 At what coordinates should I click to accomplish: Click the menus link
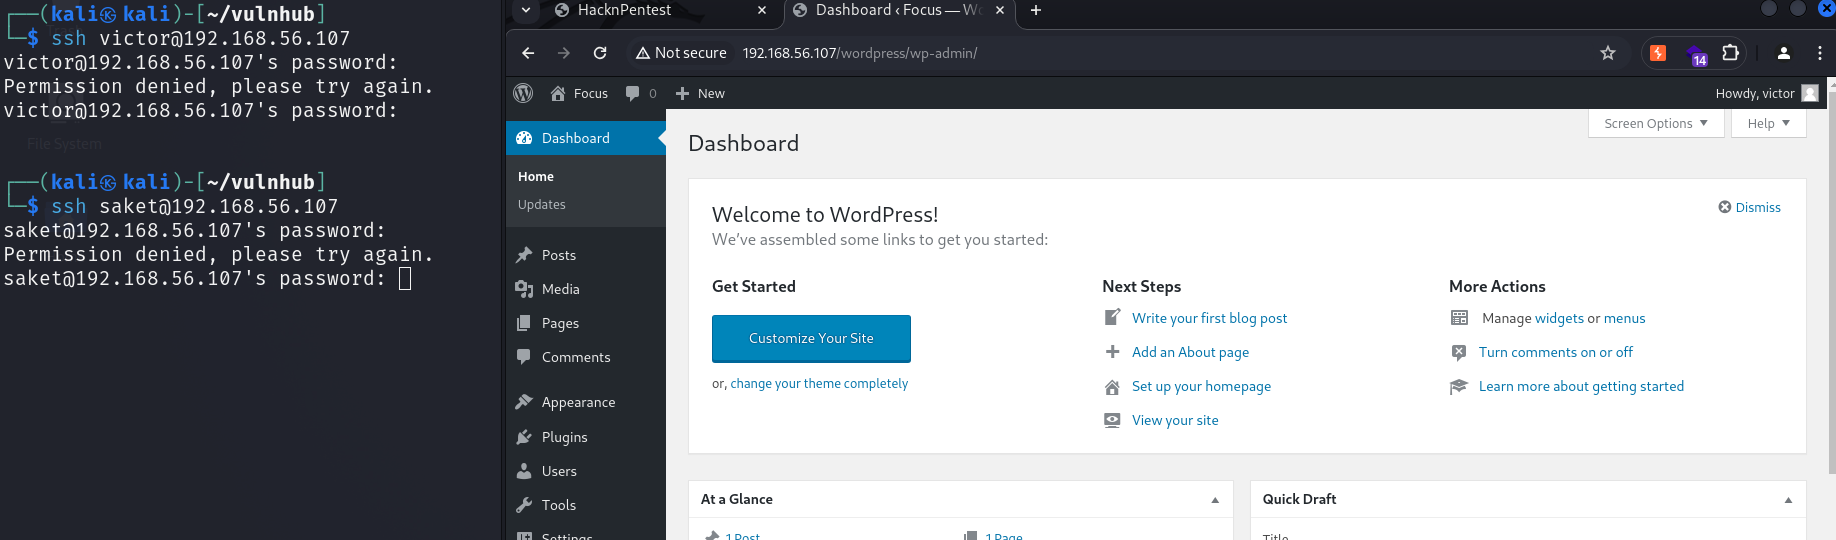pos(1624,318)
